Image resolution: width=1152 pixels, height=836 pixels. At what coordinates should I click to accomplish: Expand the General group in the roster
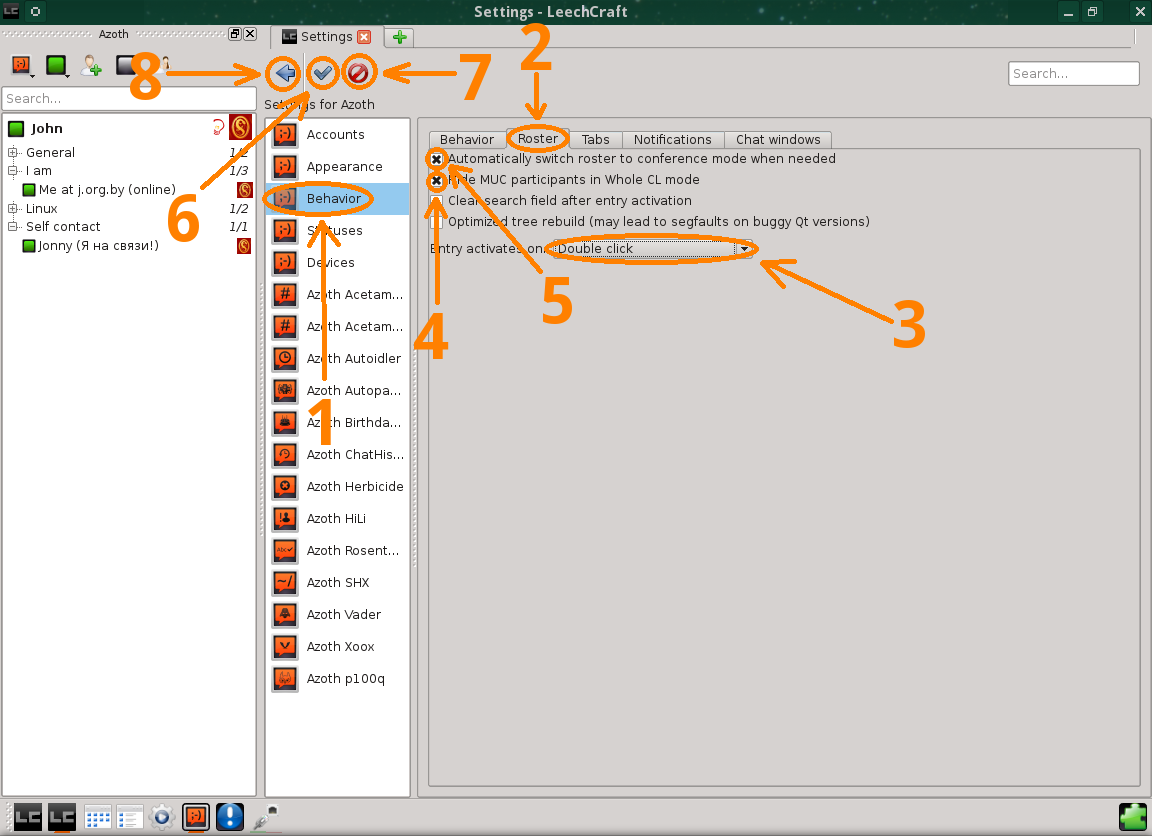pyautogui.click(x=12, y=153)
